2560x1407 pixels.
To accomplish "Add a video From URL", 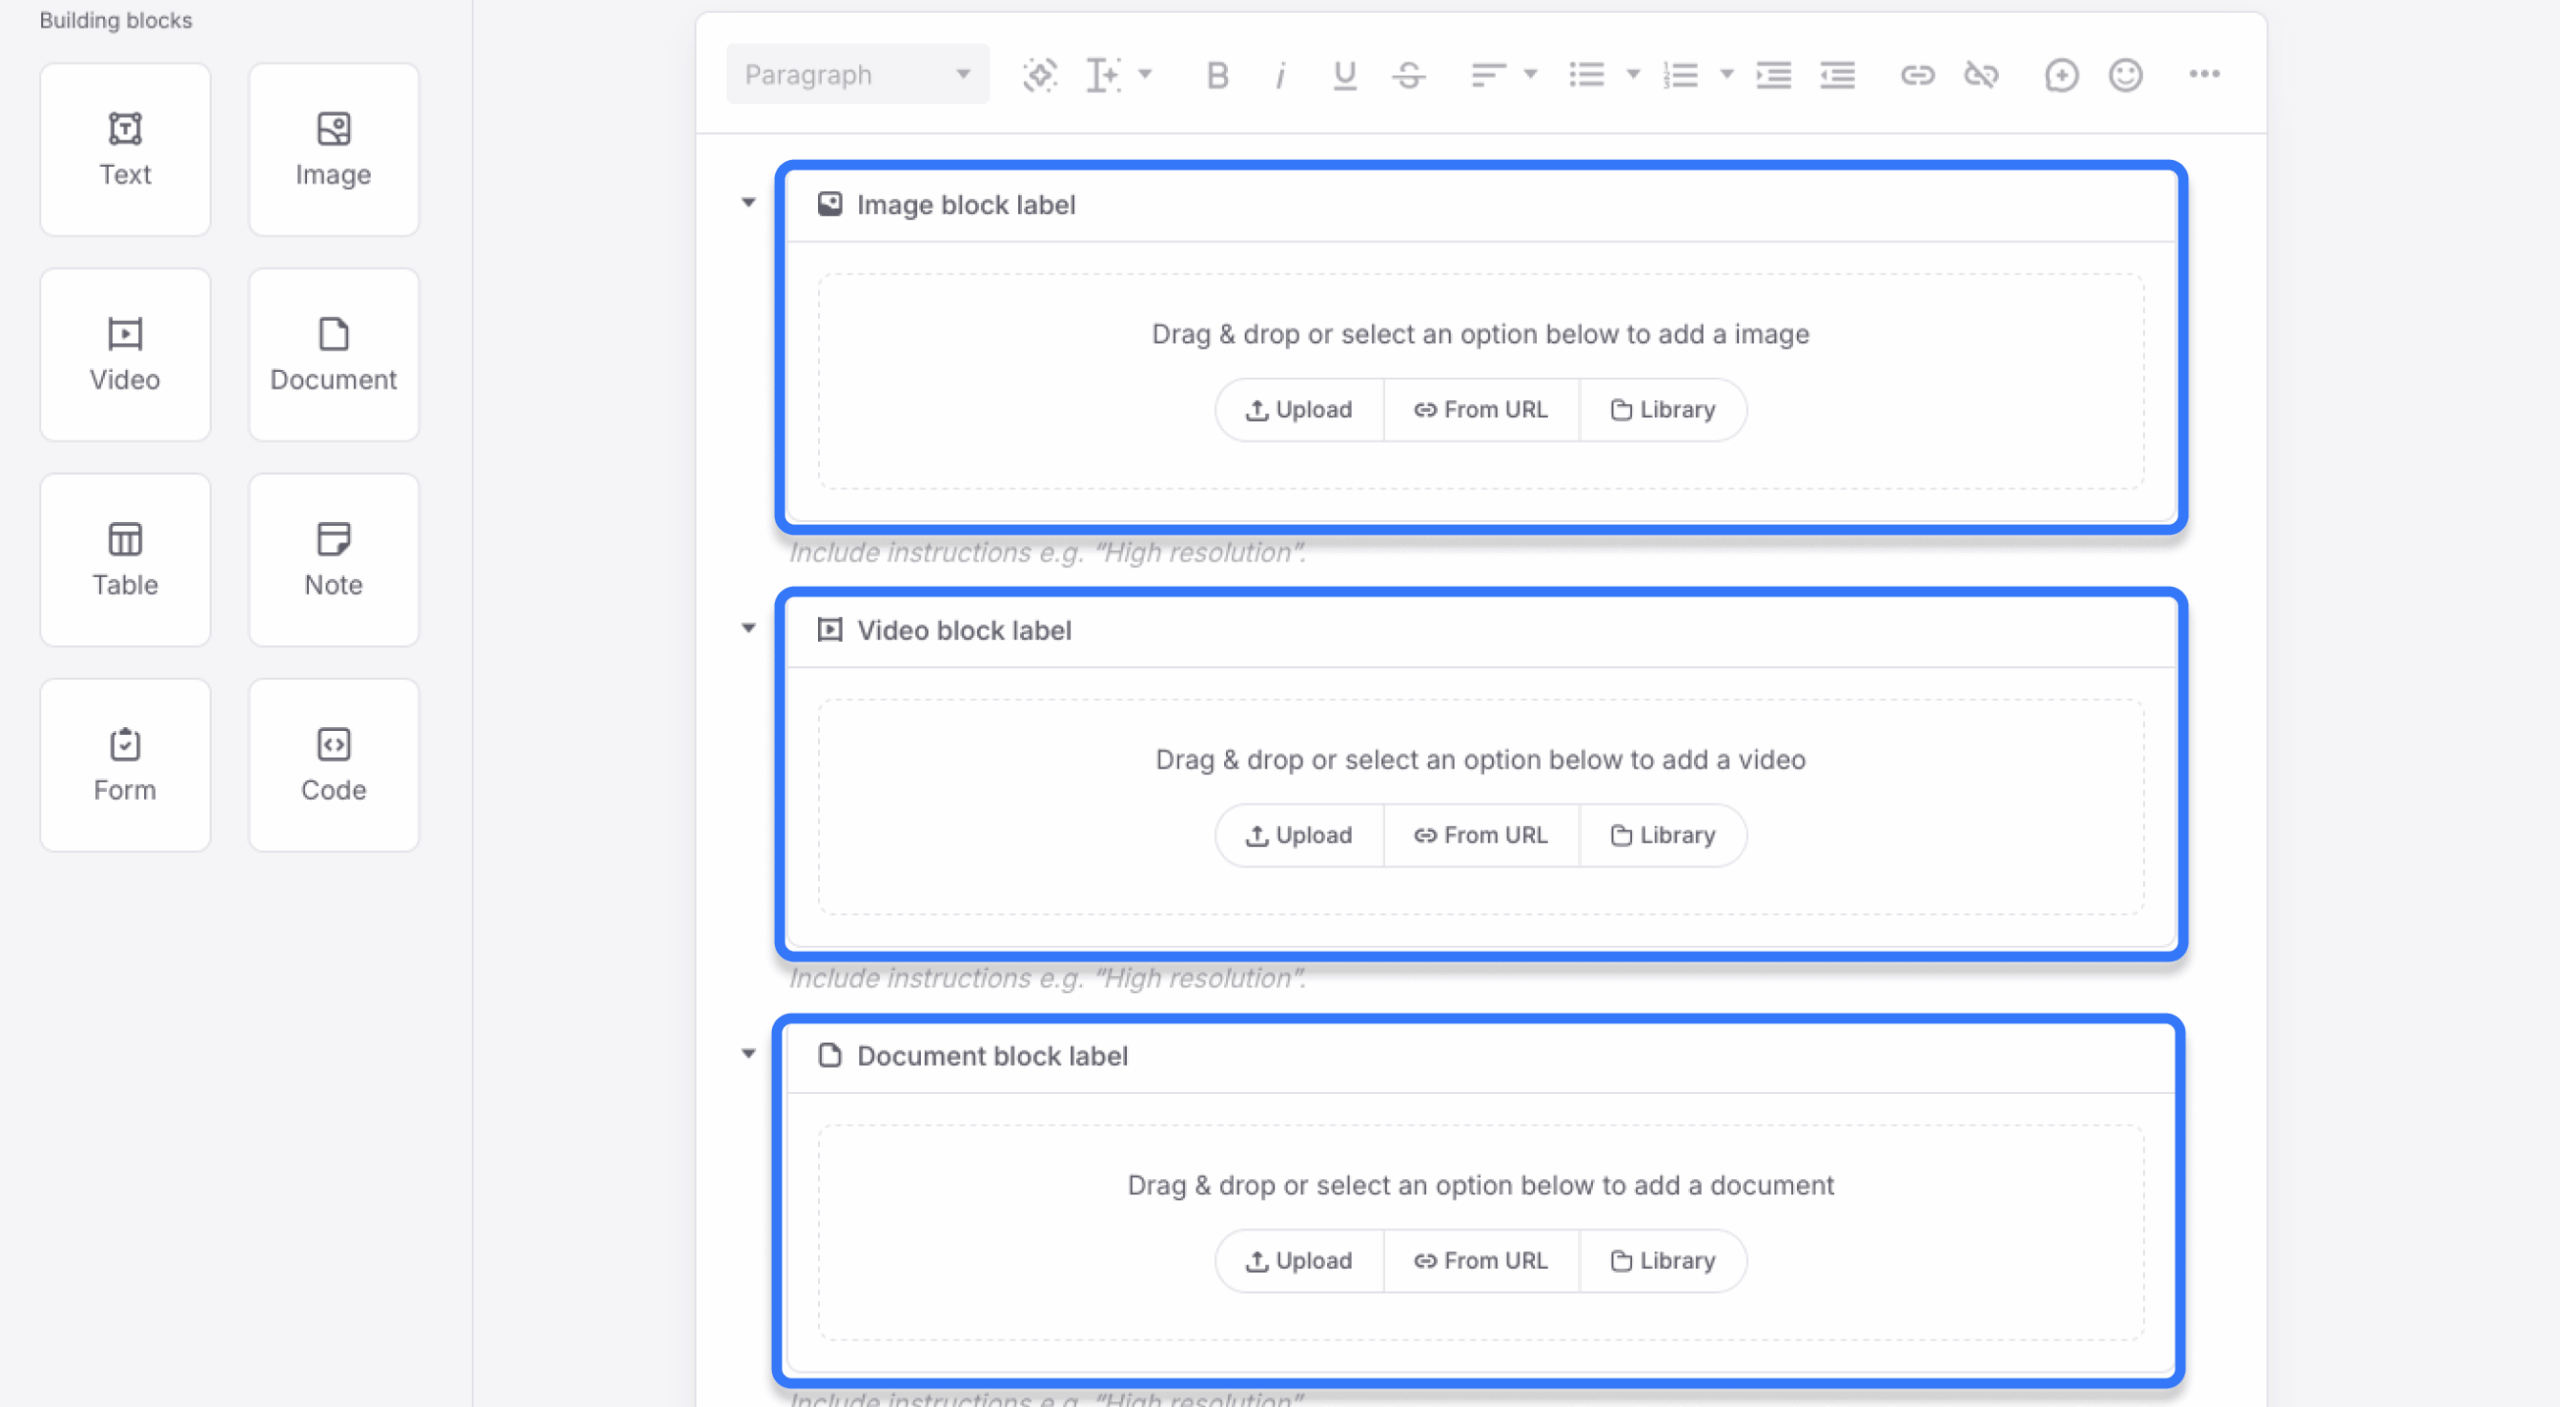I will pyautogui.click(x=1481, y=835).
